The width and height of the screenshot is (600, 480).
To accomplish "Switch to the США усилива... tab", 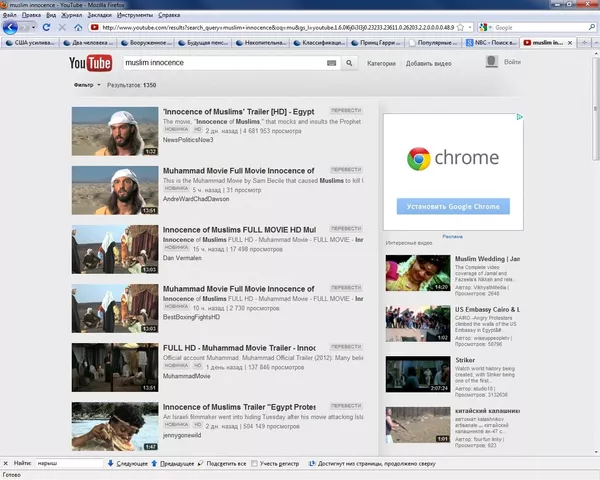I will [31, 42].
